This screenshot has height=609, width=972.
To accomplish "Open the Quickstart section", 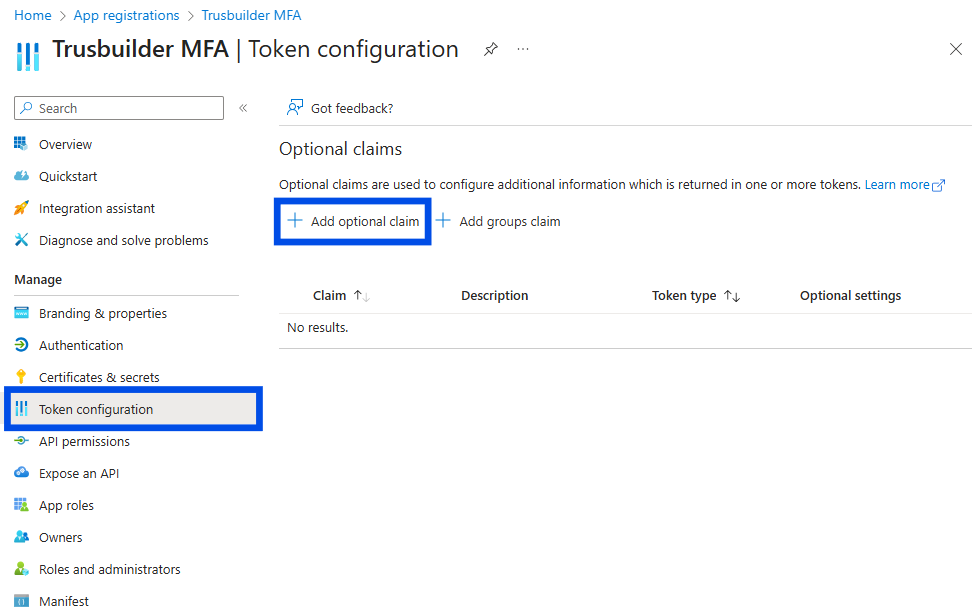I will (x=66, y=175).
